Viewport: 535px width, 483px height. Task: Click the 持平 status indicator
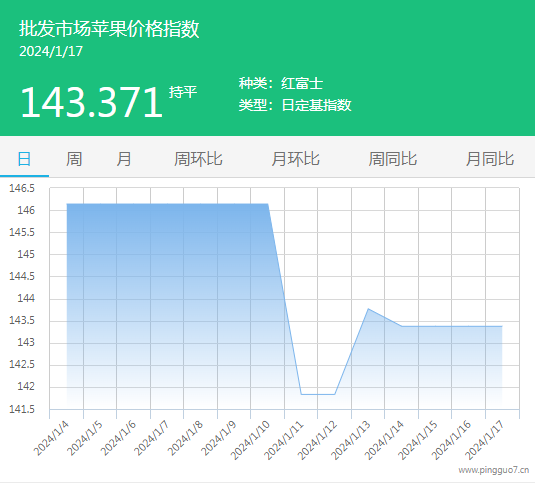pyautogui.click(x=183, y=92)
